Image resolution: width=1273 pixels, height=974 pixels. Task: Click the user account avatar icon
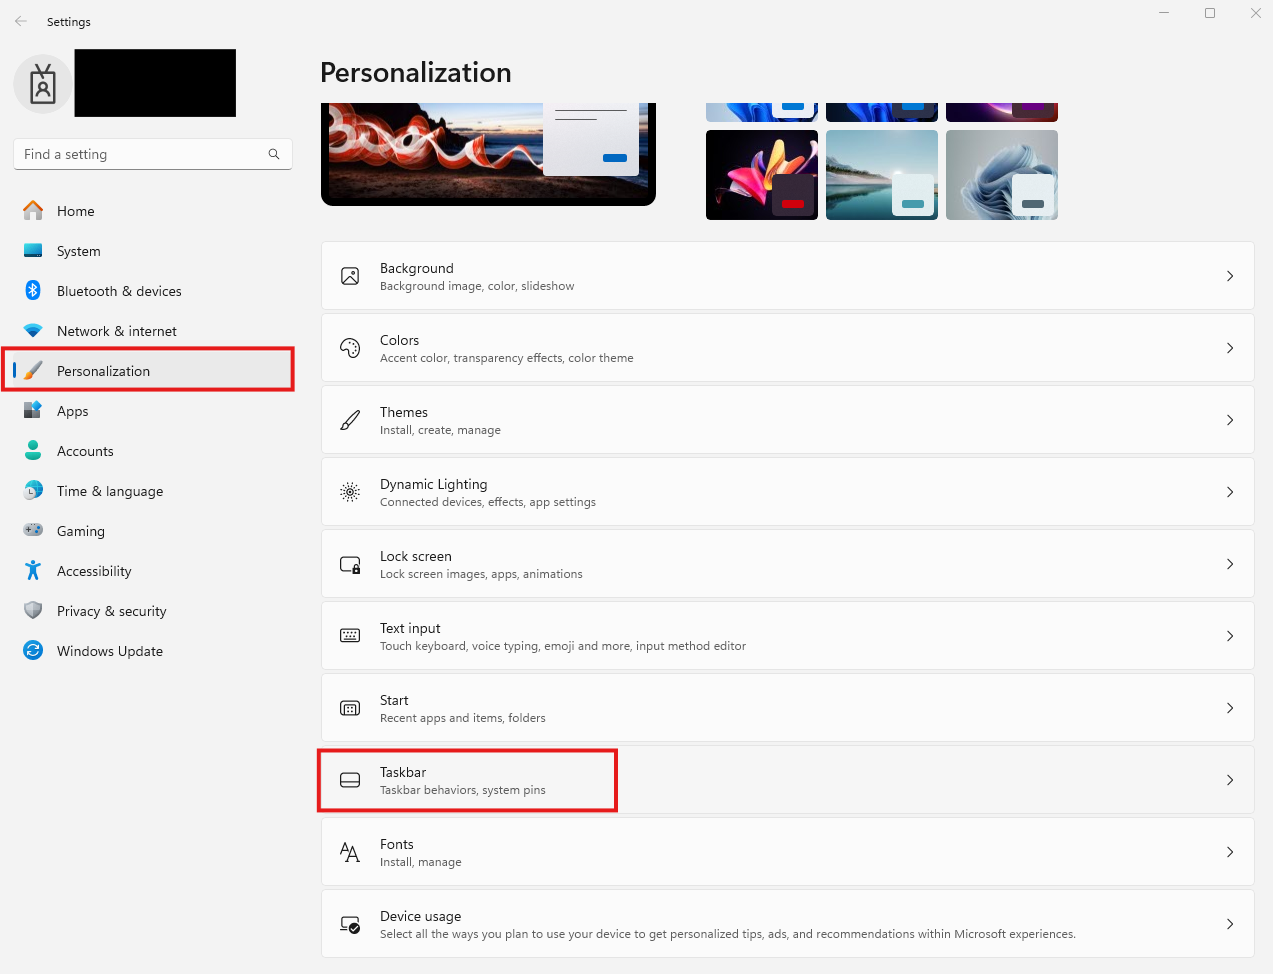pyautogui.click(x=43, y=84)
